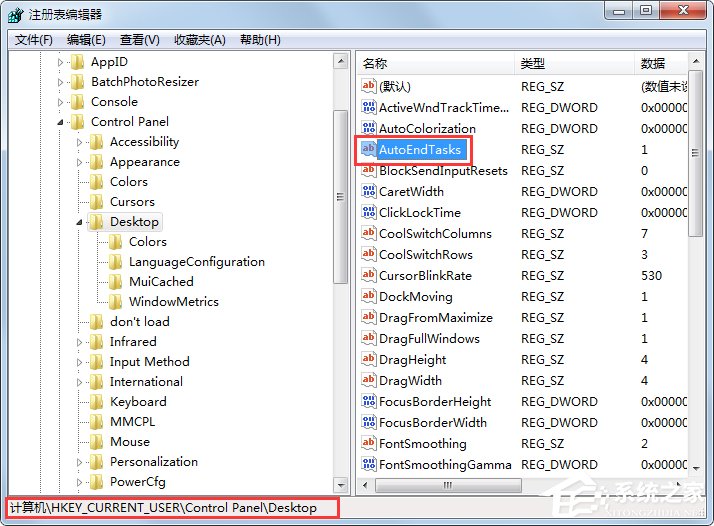714x526 pixels.
Task: Click the Console folder icon
Action: (77, 102)
